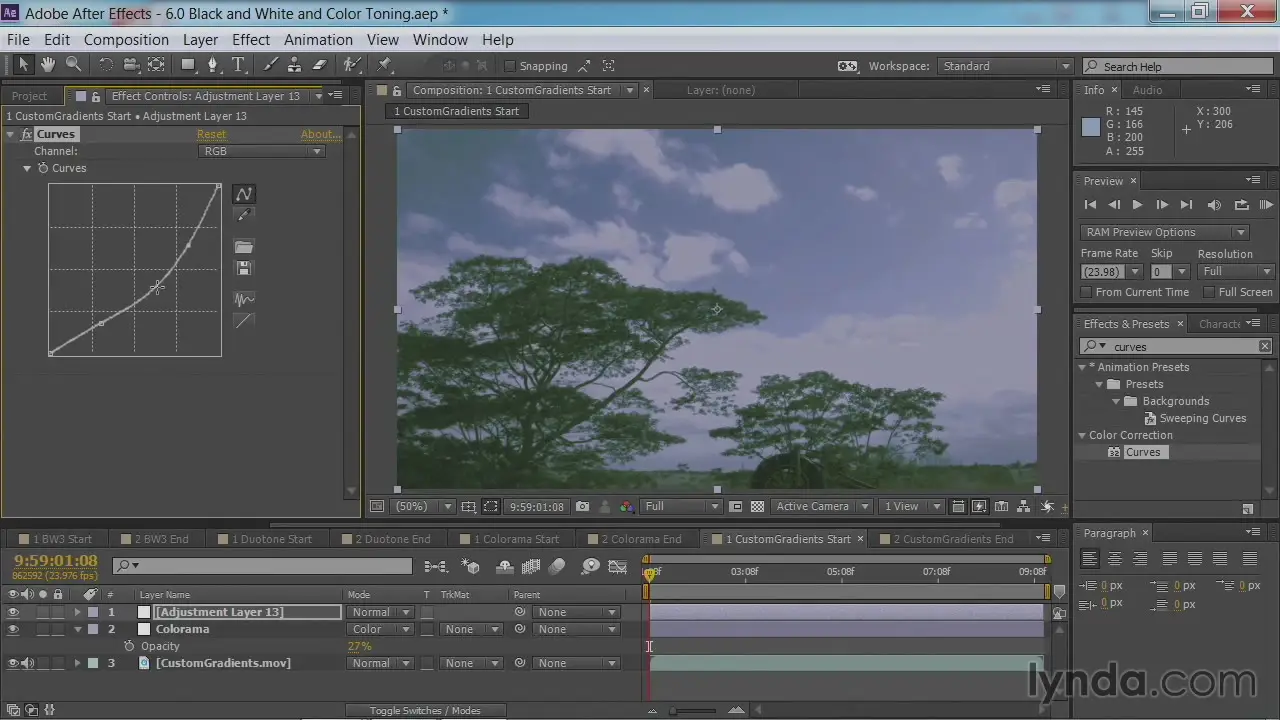The height and width of the screenshot is (720, 1280).
Task: Check the Full Screen preview option
Action: tap(1209, 292)
